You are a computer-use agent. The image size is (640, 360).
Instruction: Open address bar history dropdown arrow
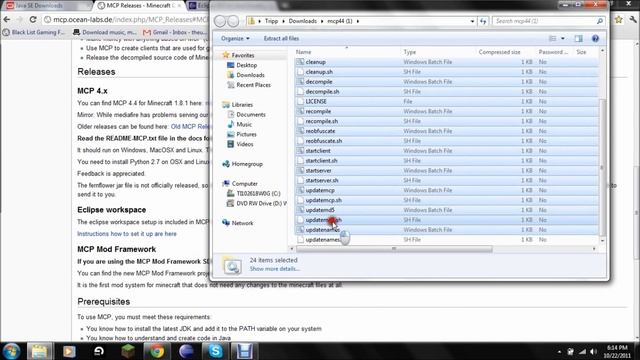pyautogui.click(x=472, y=21)
